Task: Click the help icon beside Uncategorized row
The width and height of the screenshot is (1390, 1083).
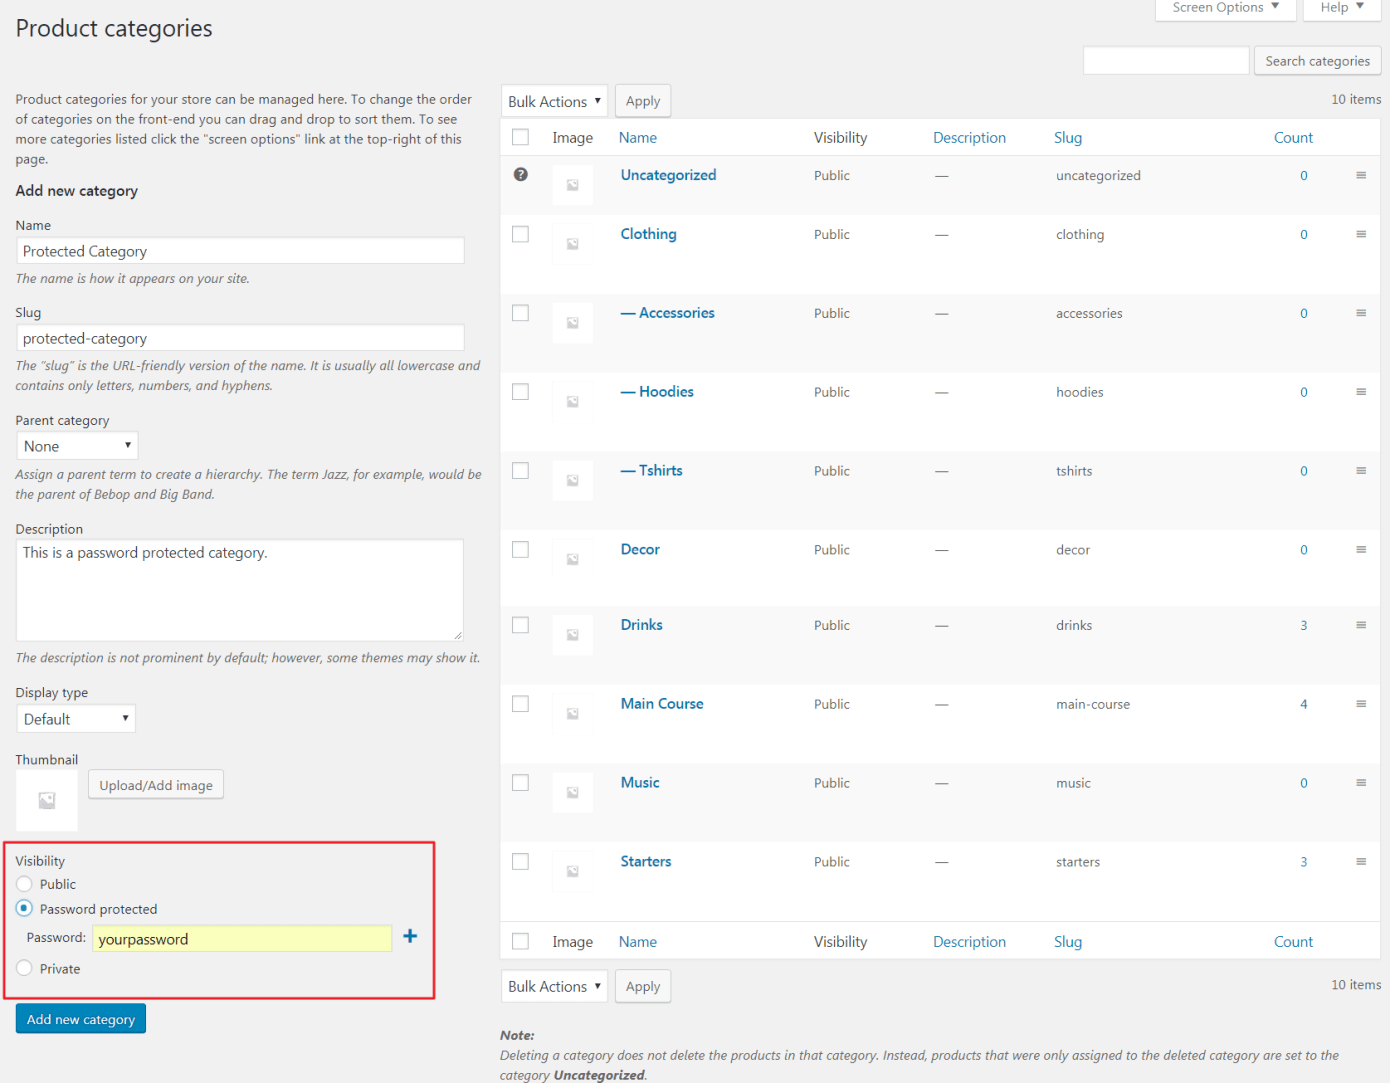Action: coord(520,174)
